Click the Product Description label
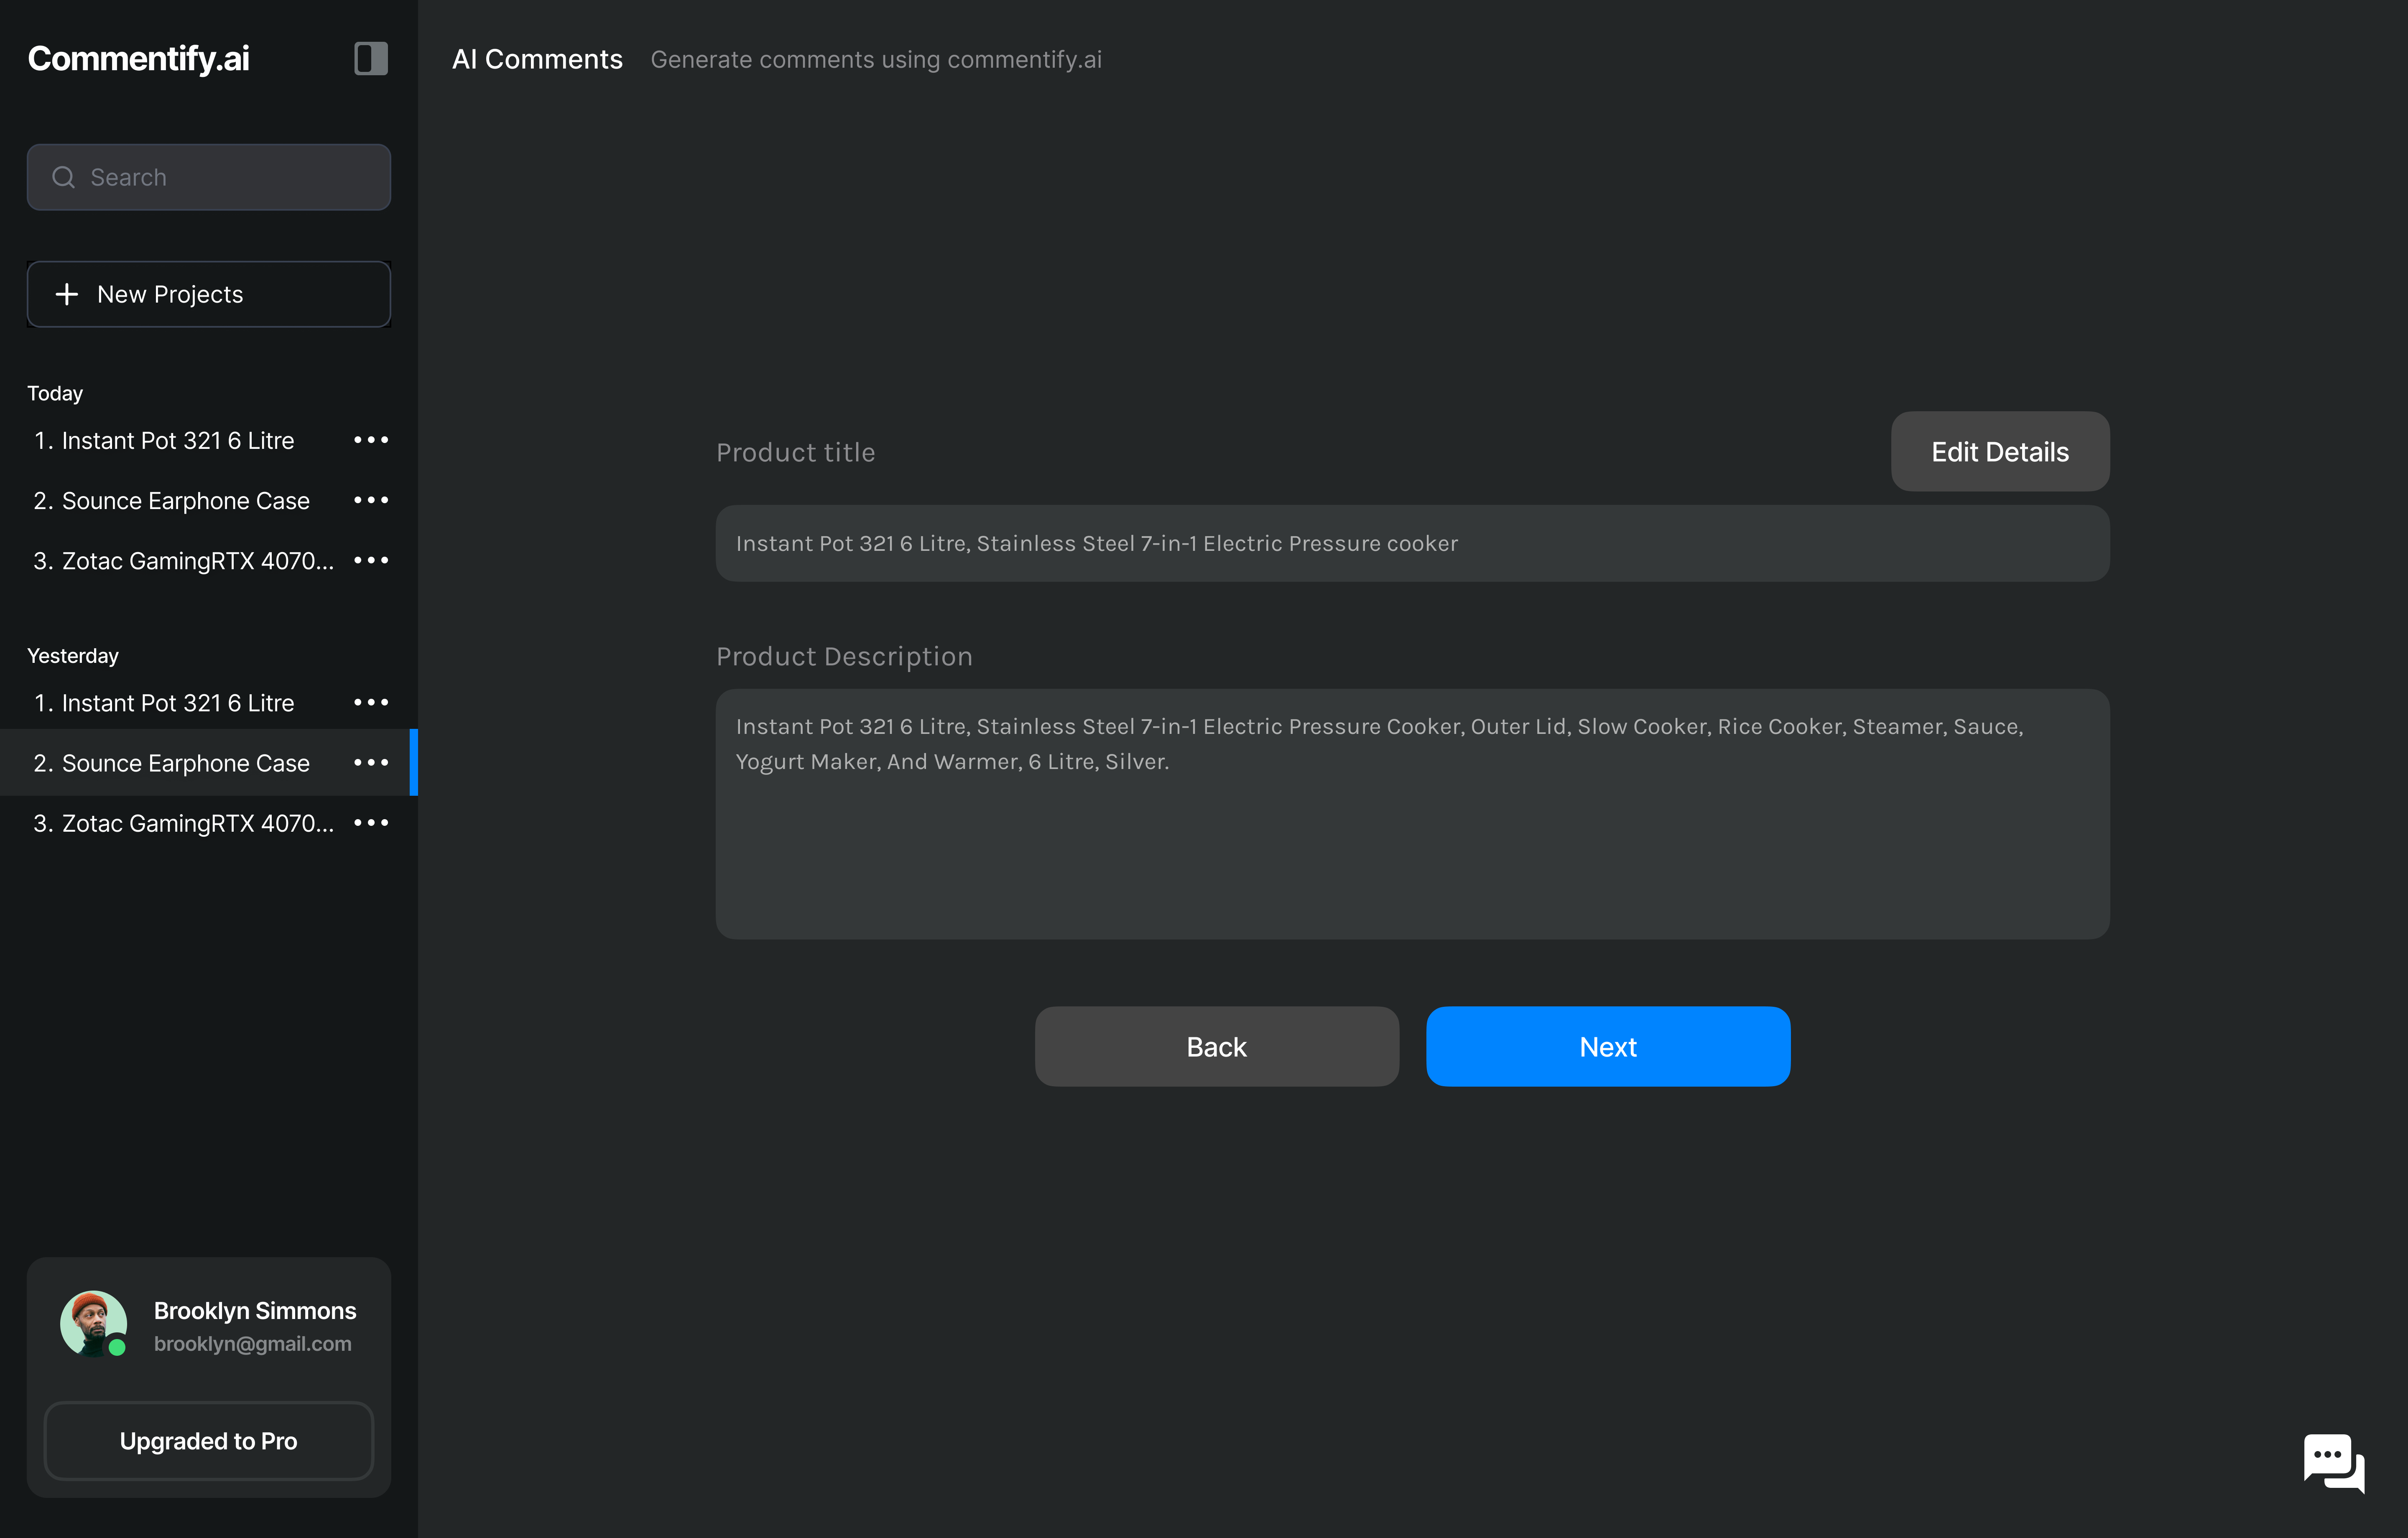 pos(844,656)
